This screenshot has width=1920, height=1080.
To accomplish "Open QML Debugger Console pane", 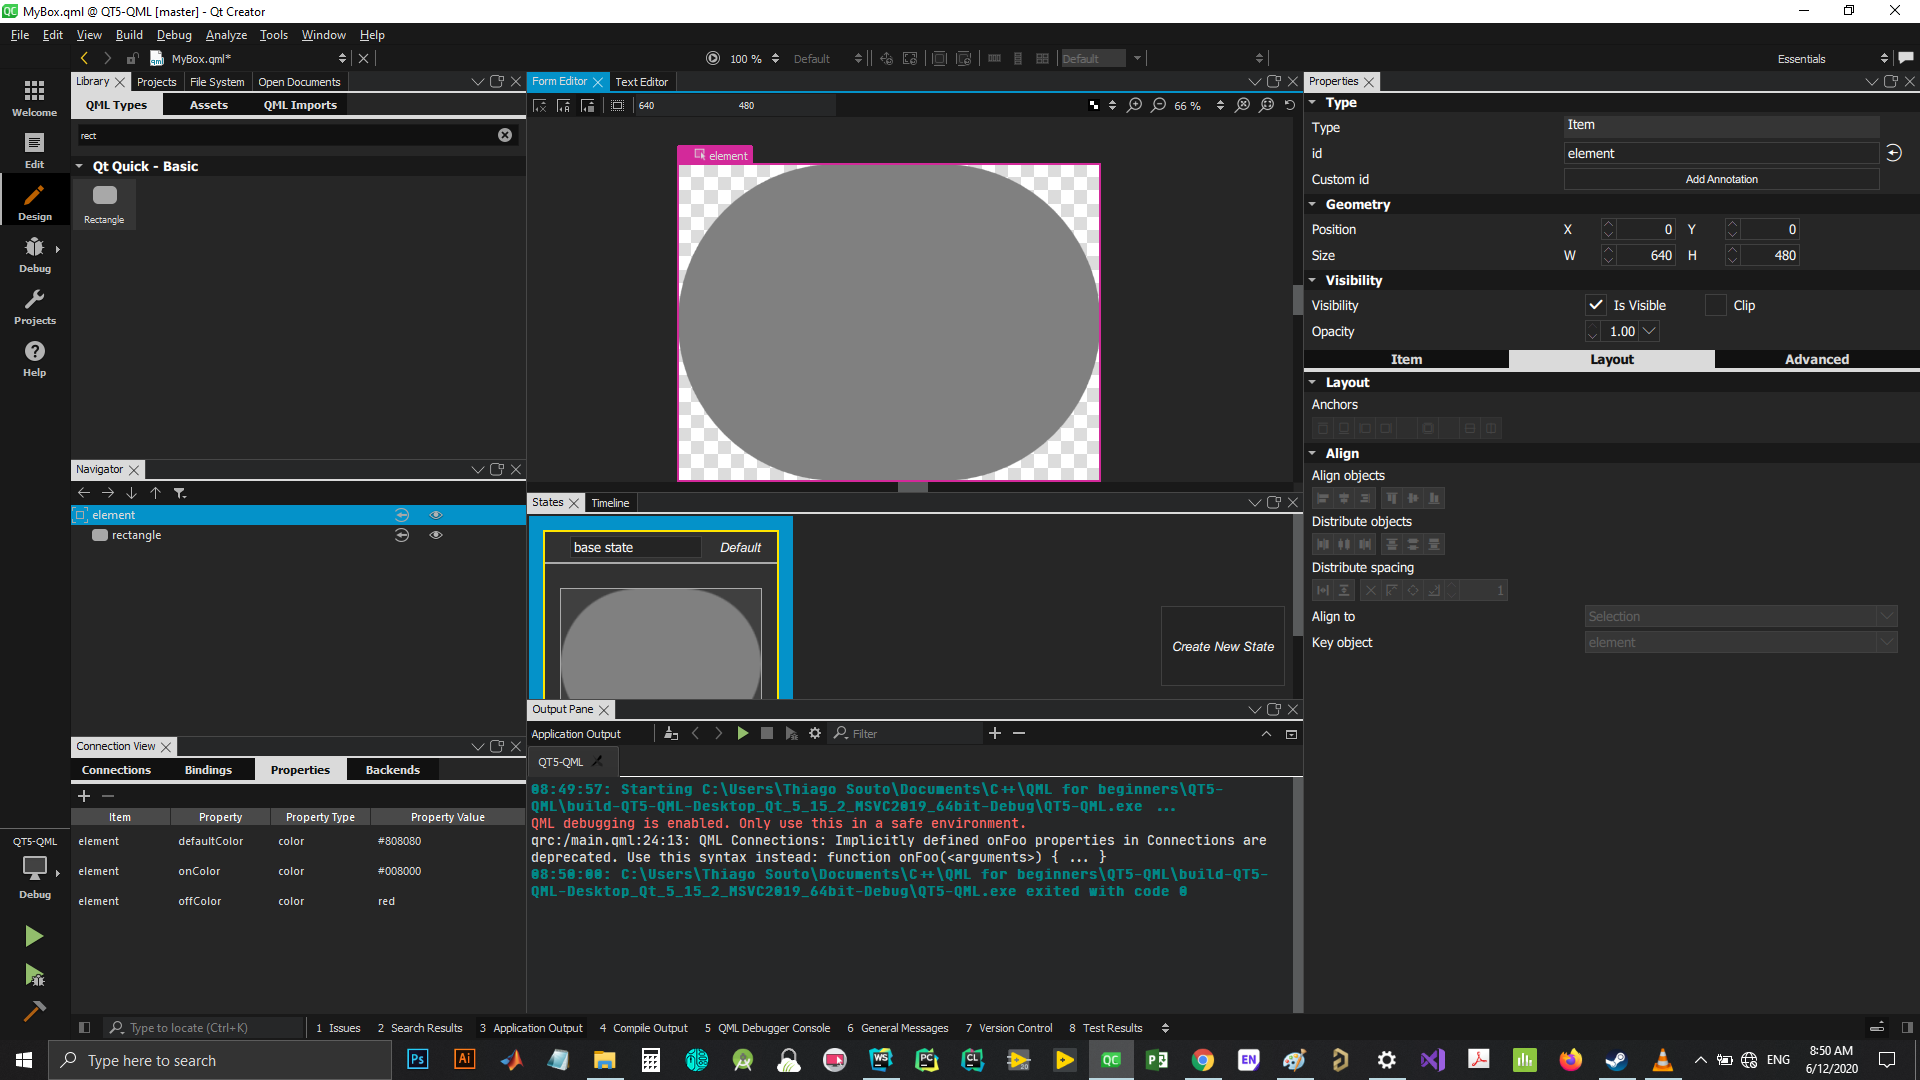I will tap(767, 1028).
